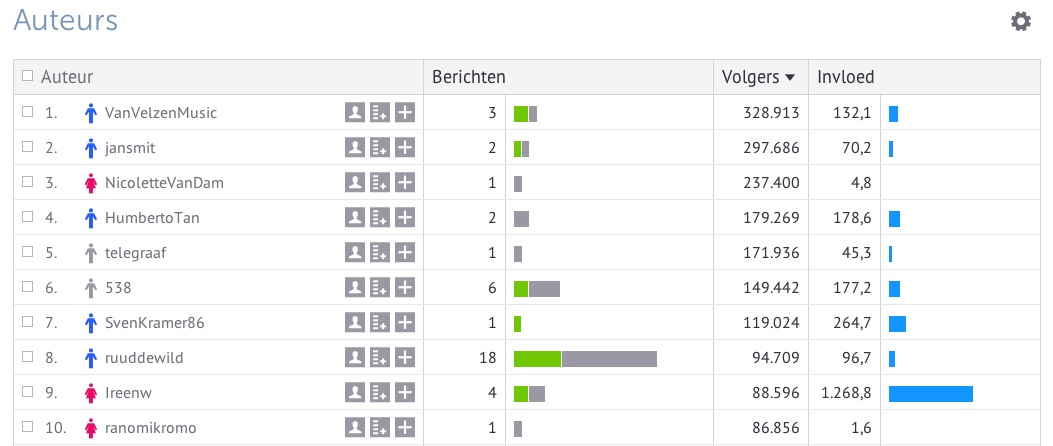Sort the table by Invloed header
The width and height of the screenshot is (1053, 446).
click(x=846, y=77)
